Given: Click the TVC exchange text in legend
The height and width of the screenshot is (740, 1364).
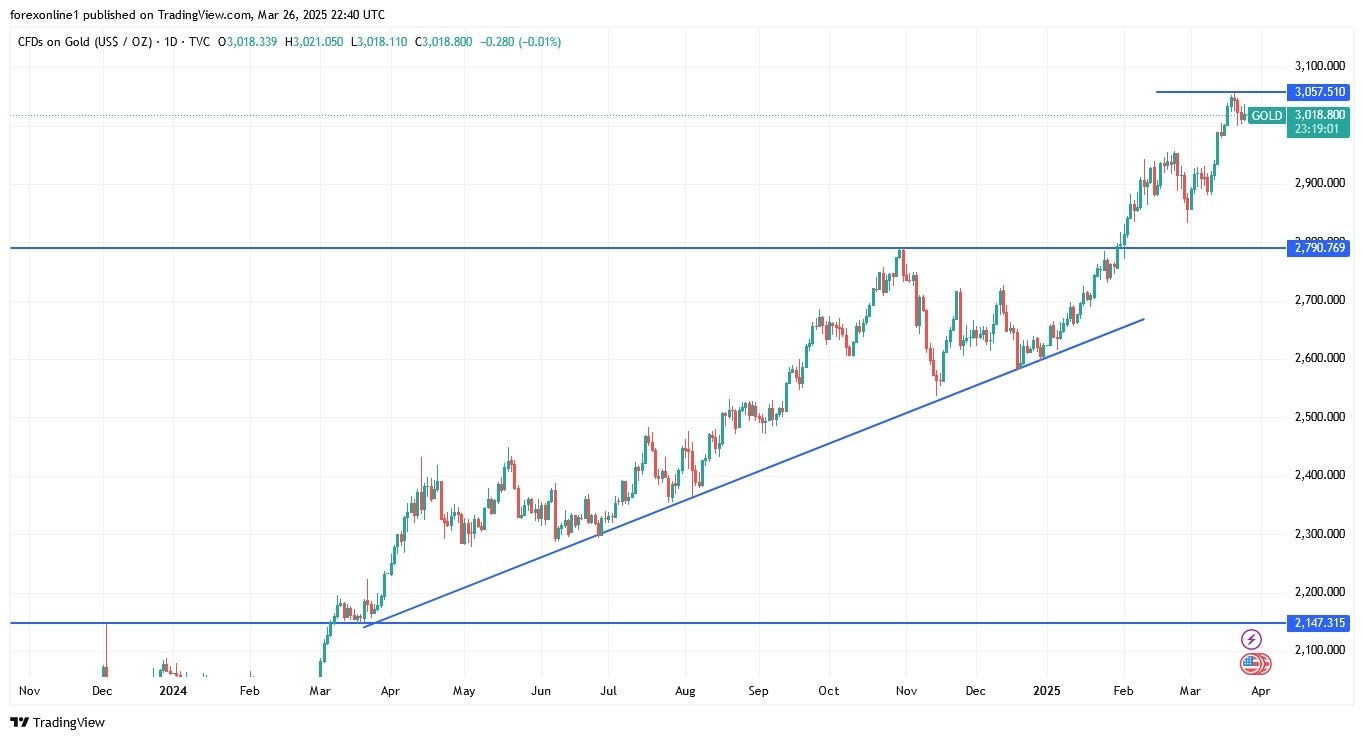Looking at the screenshot, I should click(197, 42).
